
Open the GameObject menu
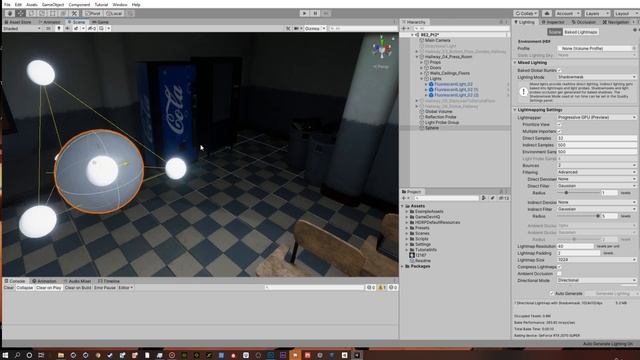pyautogui.click(x=53, y=4)
